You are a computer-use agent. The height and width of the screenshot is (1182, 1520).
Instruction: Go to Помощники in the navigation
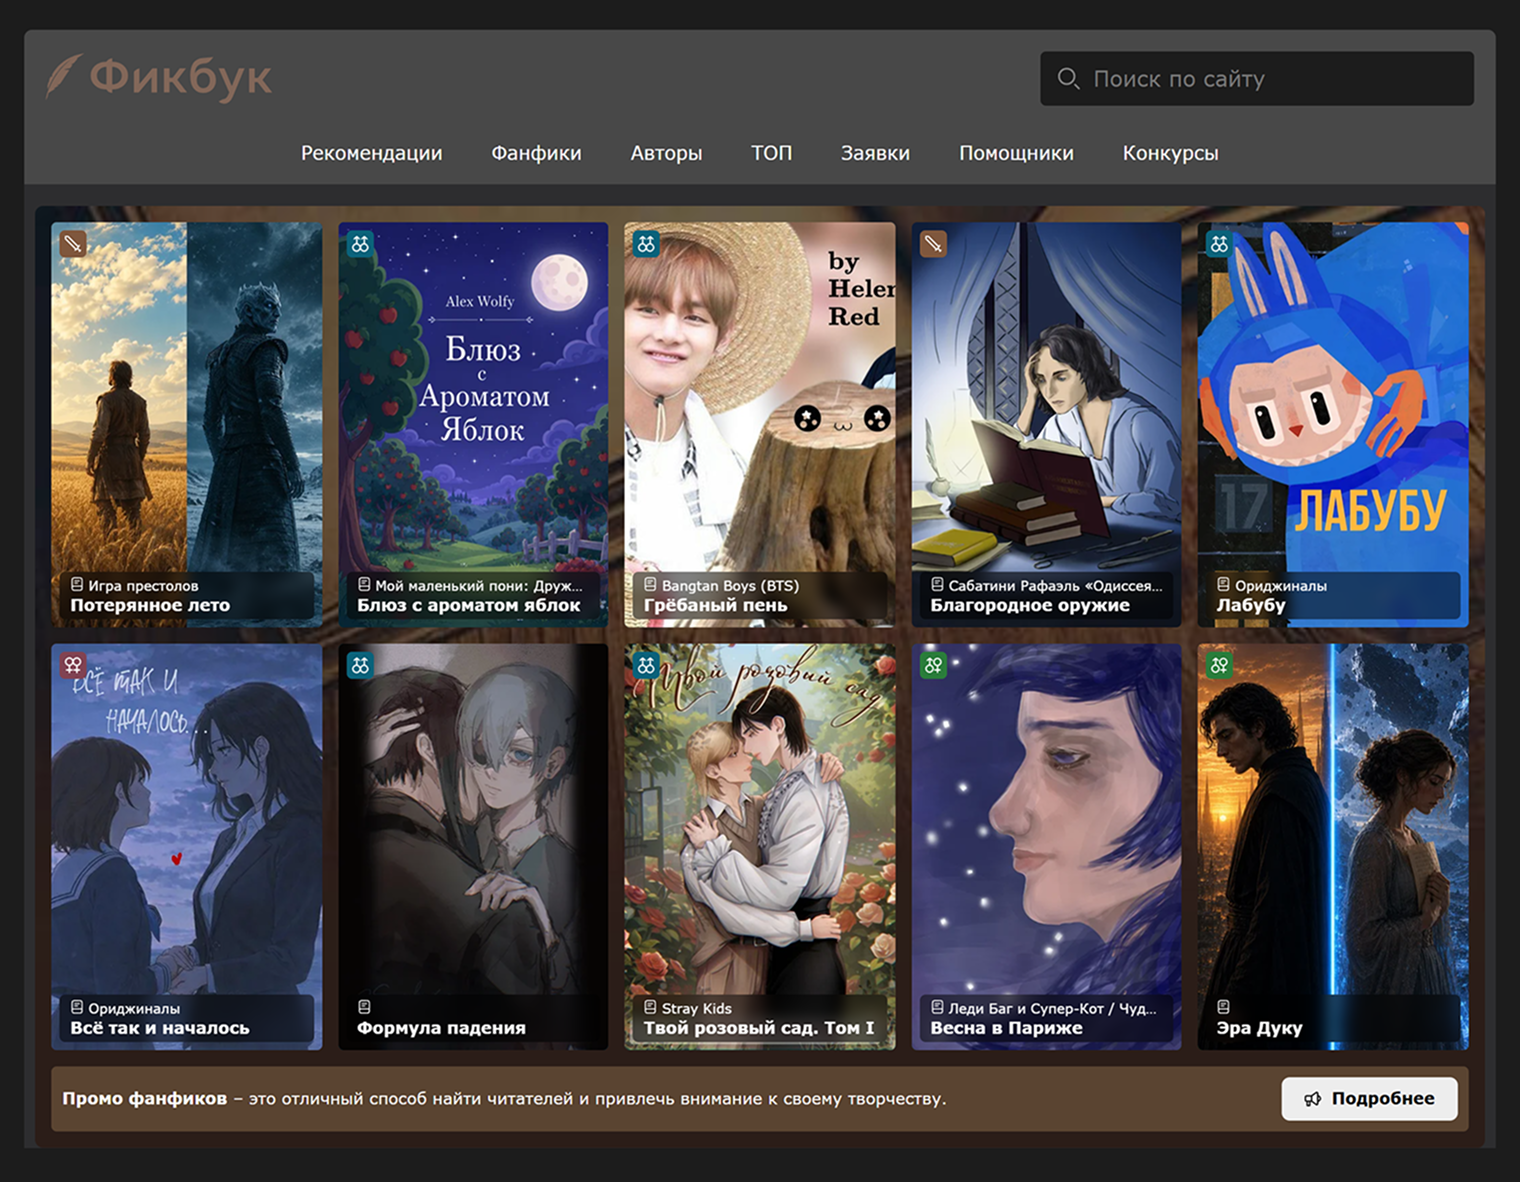tap(1016, 153)
